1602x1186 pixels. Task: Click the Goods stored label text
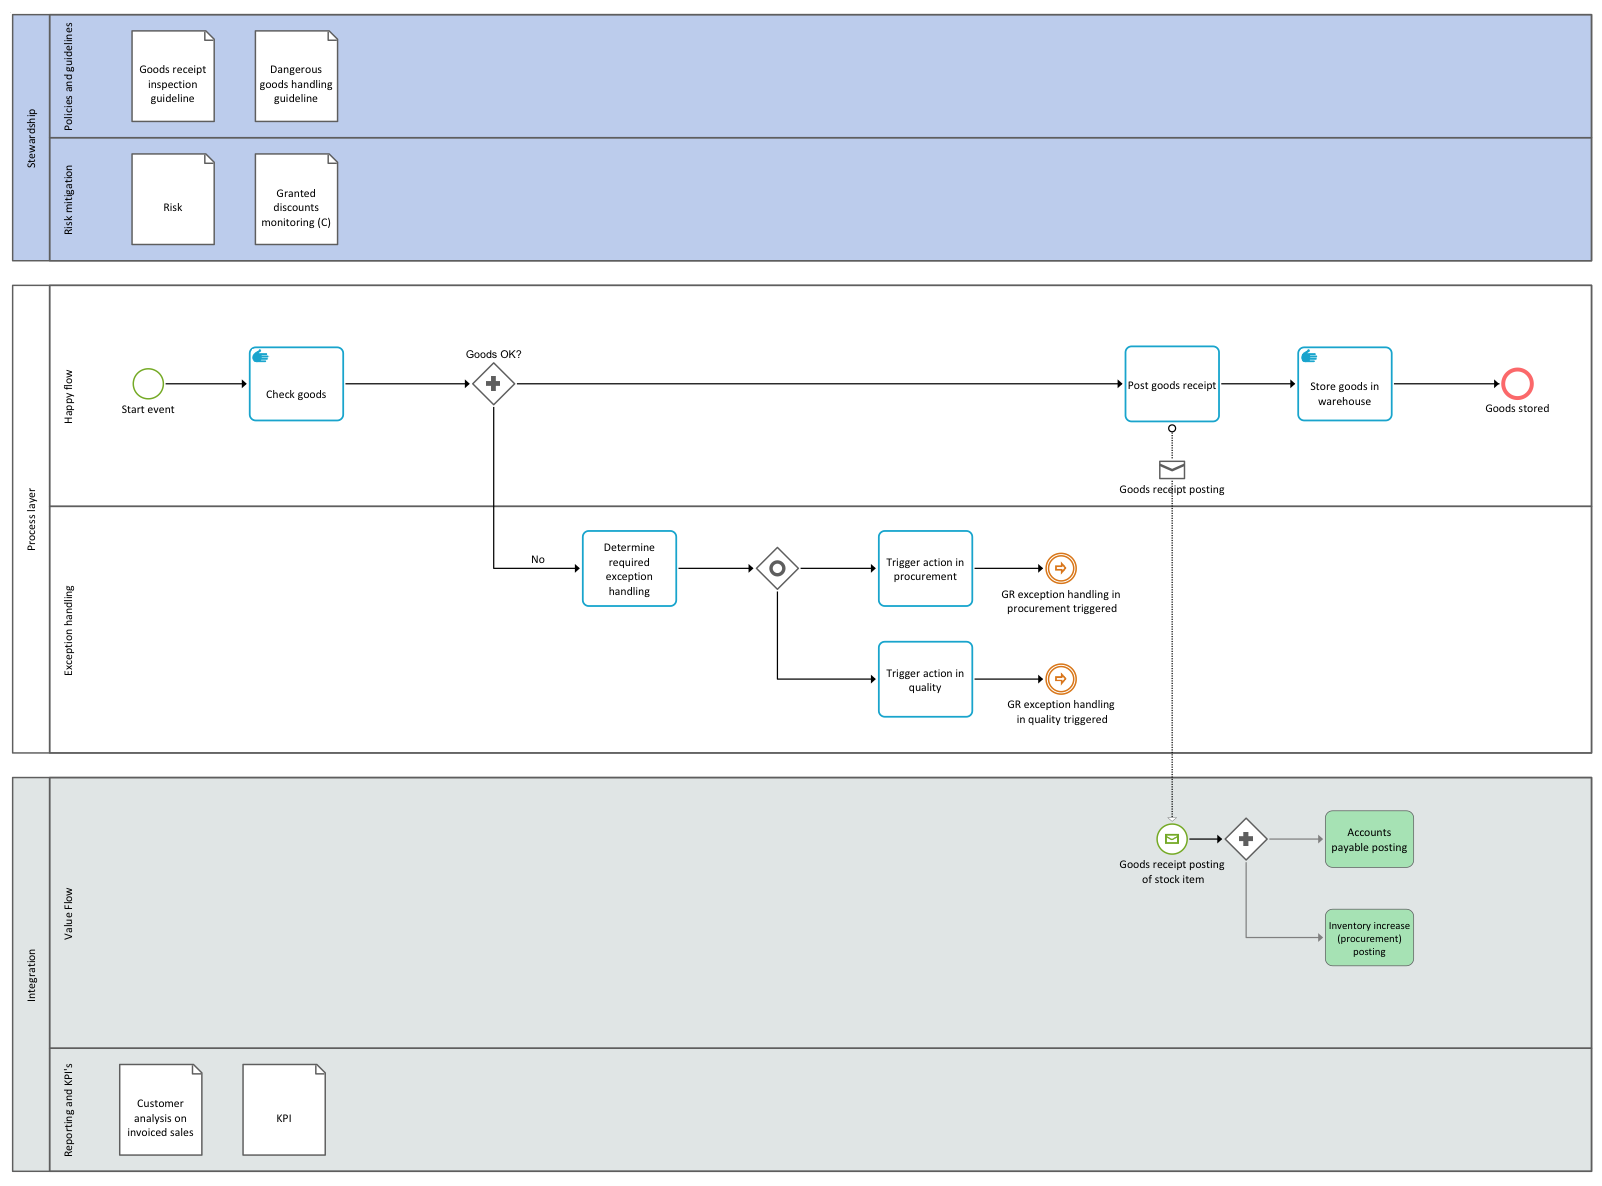coord(1517,408)
